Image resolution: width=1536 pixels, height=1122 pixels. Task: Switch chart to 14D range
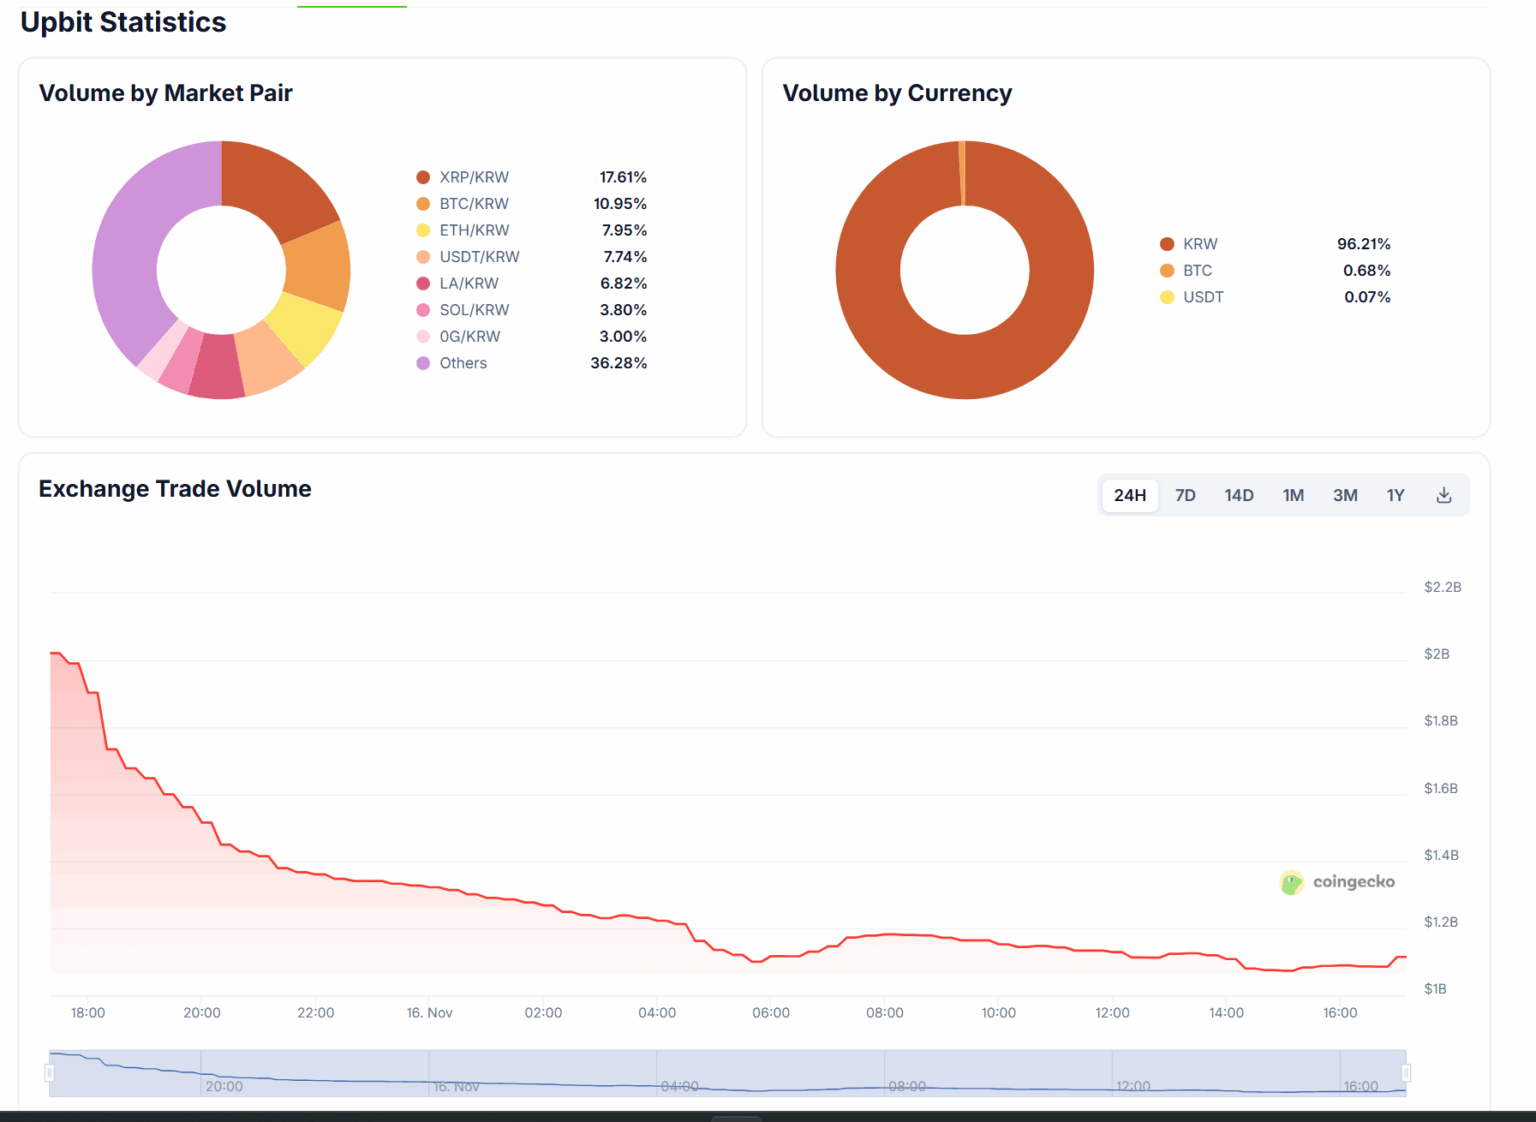click(x=1238, y=495)
